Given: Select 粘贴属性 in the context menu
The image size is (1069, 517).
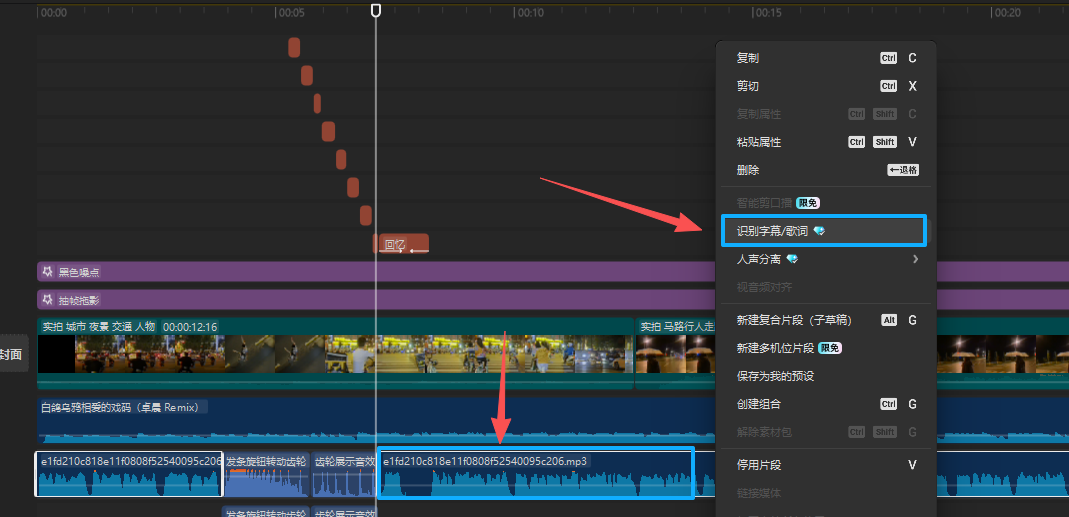Looking at the screenshot, I should [x=759, y=142].
